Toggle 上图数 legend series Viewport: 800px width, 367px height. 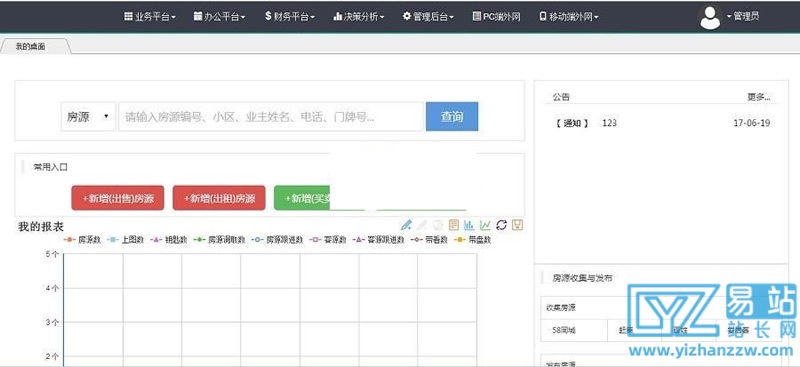coord(125,239)
